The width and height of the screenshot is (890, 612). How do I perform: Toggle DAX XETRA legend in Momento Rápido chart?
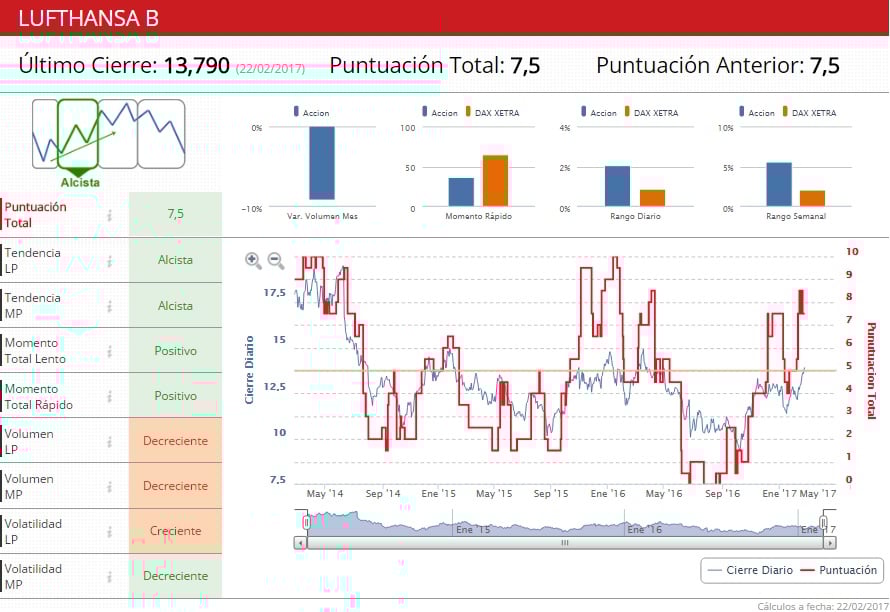[x=492, y=112]
